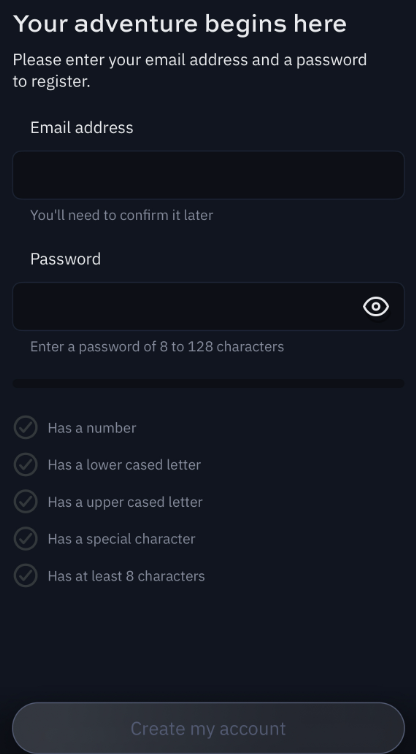Click the Email address label

click(x=82, y=127)
